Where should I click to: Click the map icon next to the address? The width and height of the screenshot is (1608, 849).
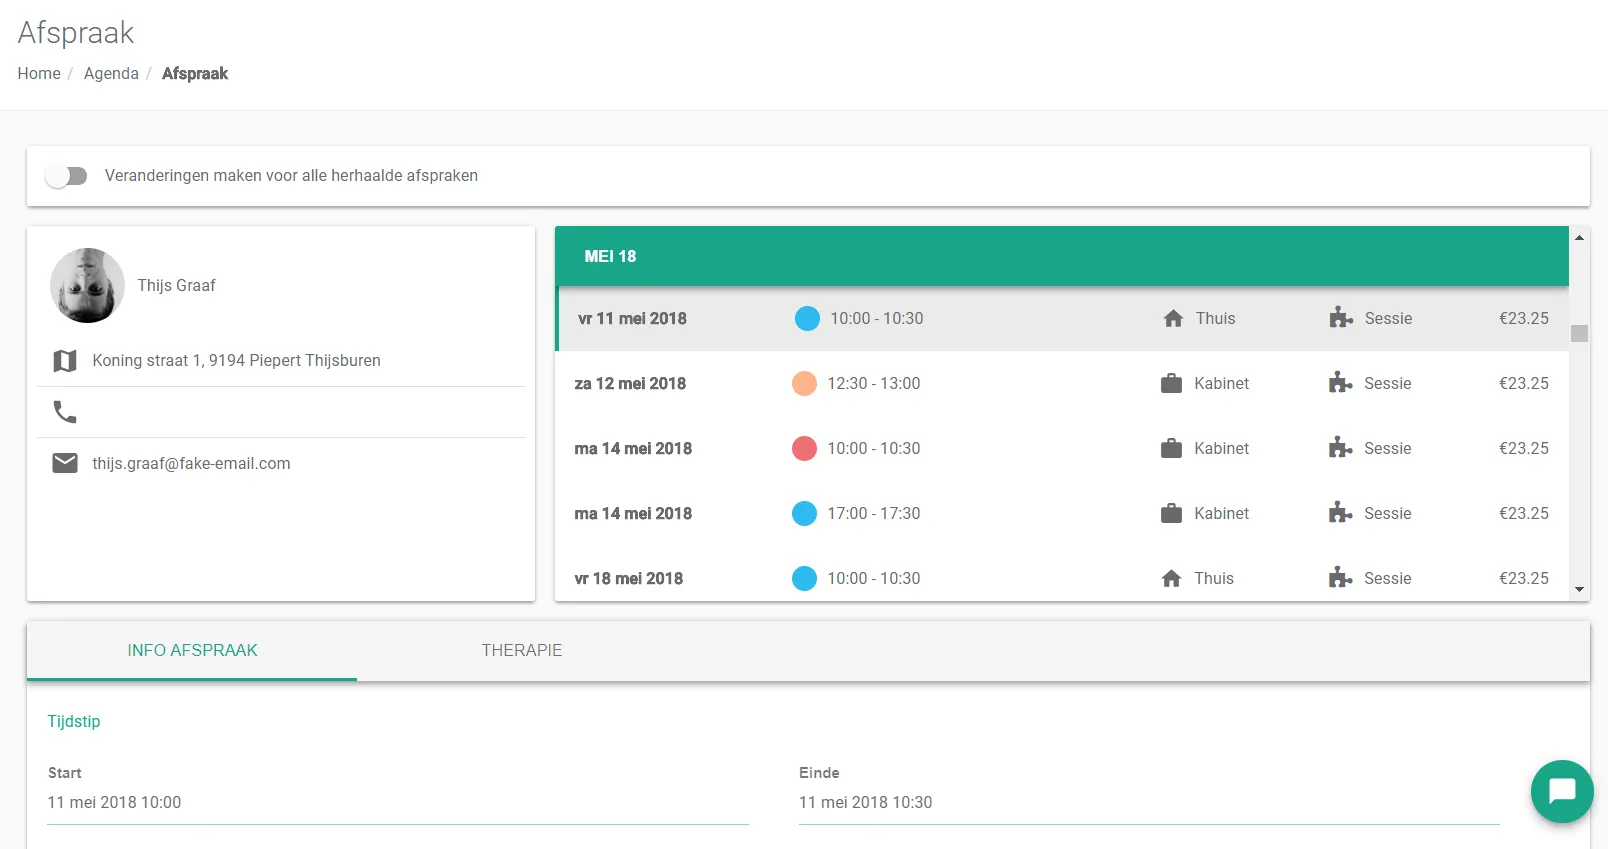click(x=65, y=361)
